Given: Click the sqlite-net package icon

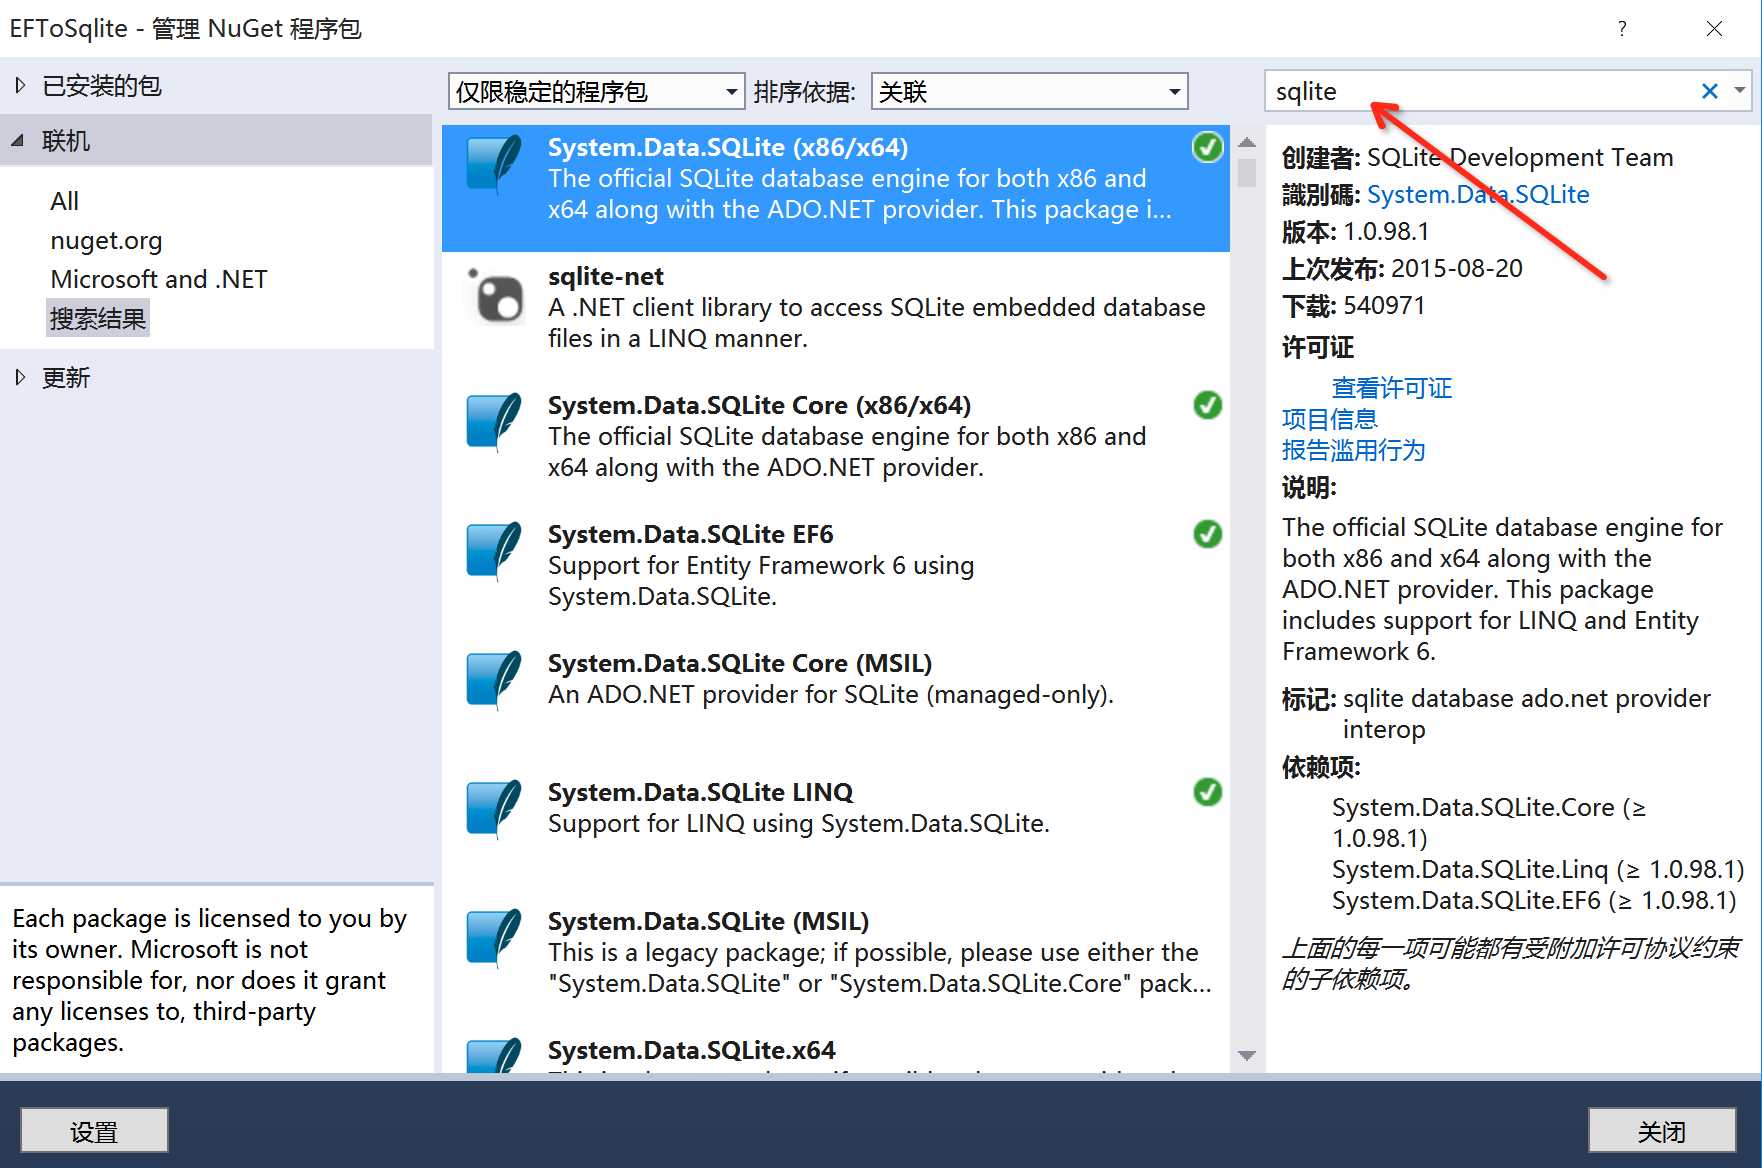Looking at the screenshot, I should 497,295.
